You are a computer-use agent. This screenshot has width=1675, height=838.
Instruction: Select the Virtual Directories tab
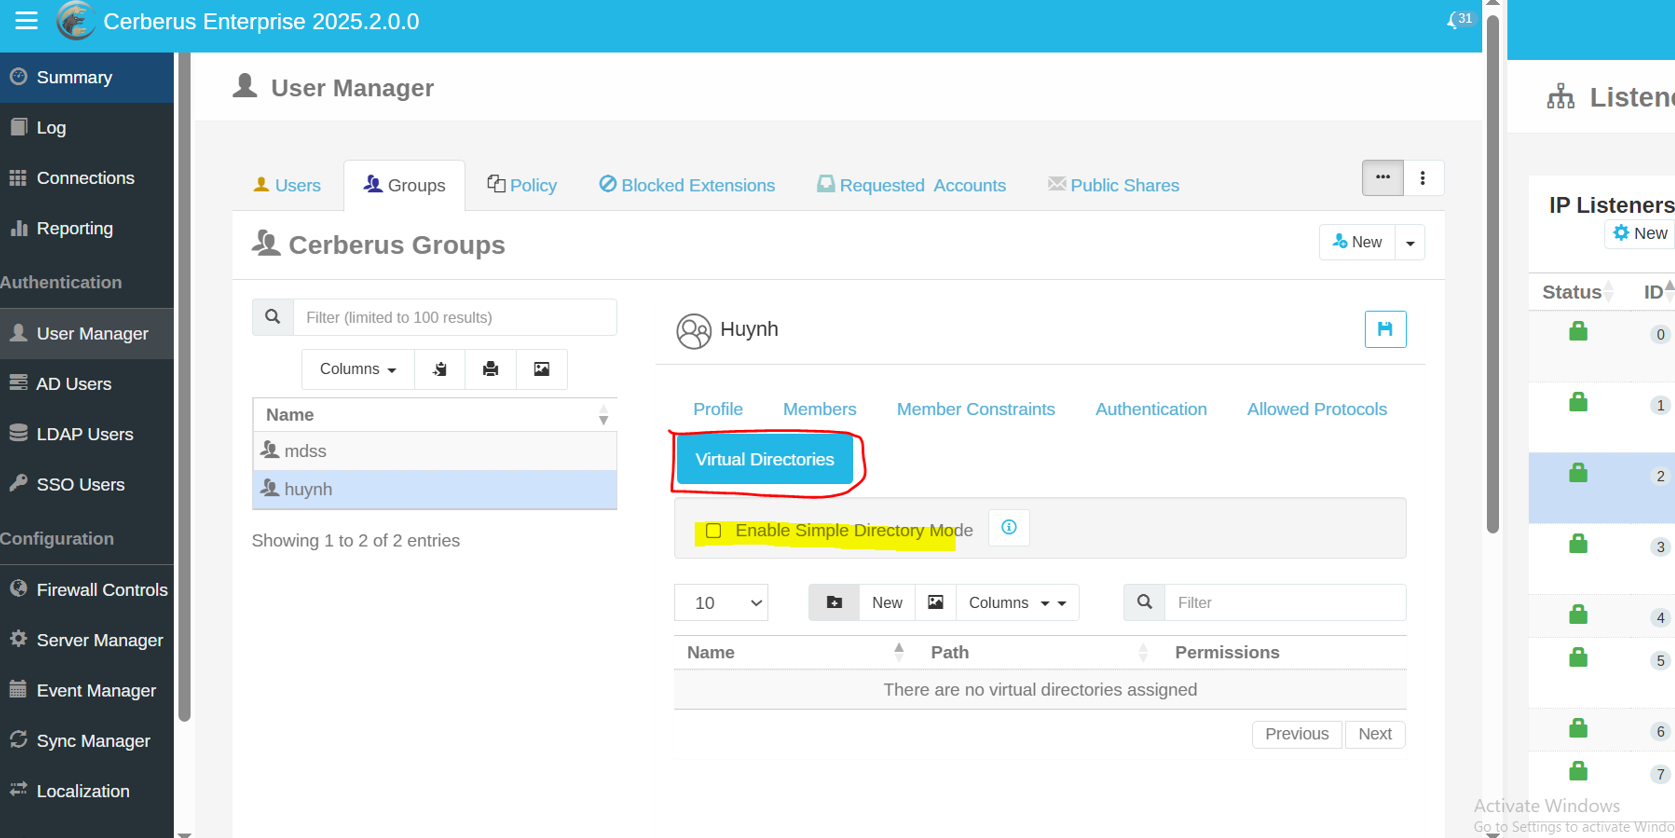[x=765, y=460]
